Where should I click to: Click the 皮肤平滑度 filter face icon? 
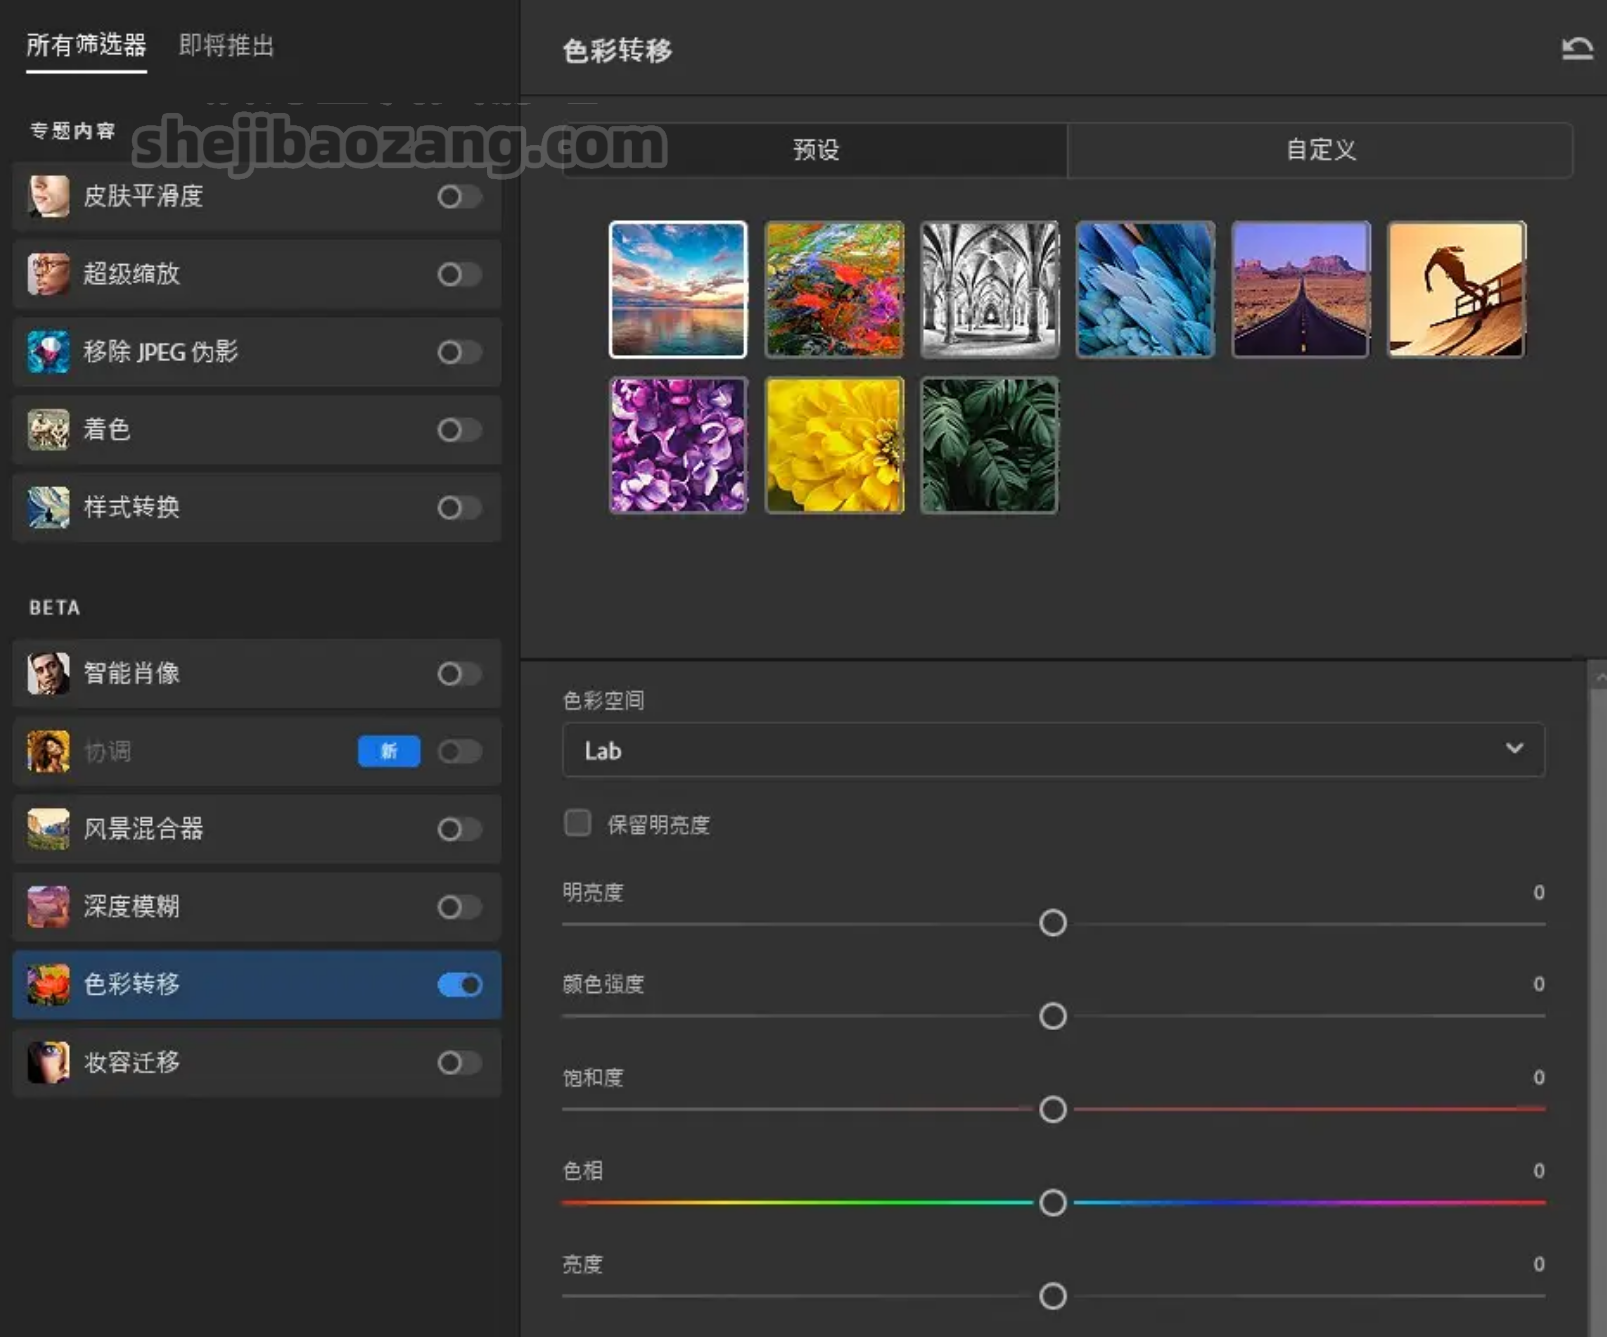point(48,196)
